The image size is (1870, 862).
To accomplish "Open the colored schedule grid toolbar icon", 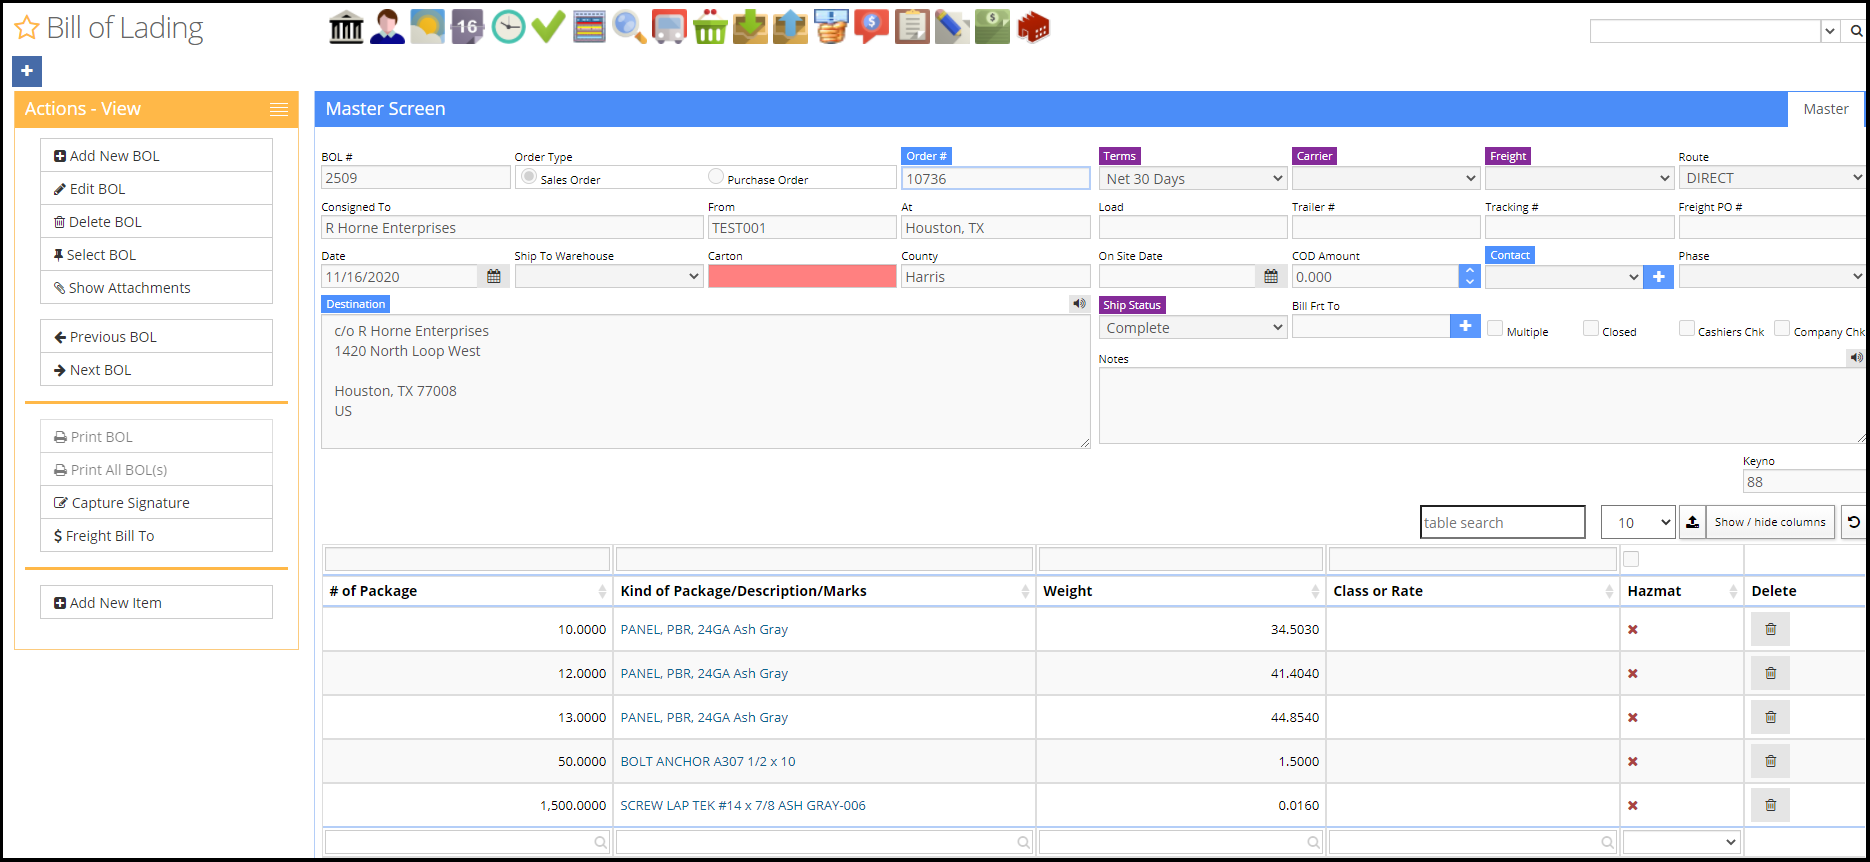I will click(x=589, y=27).
